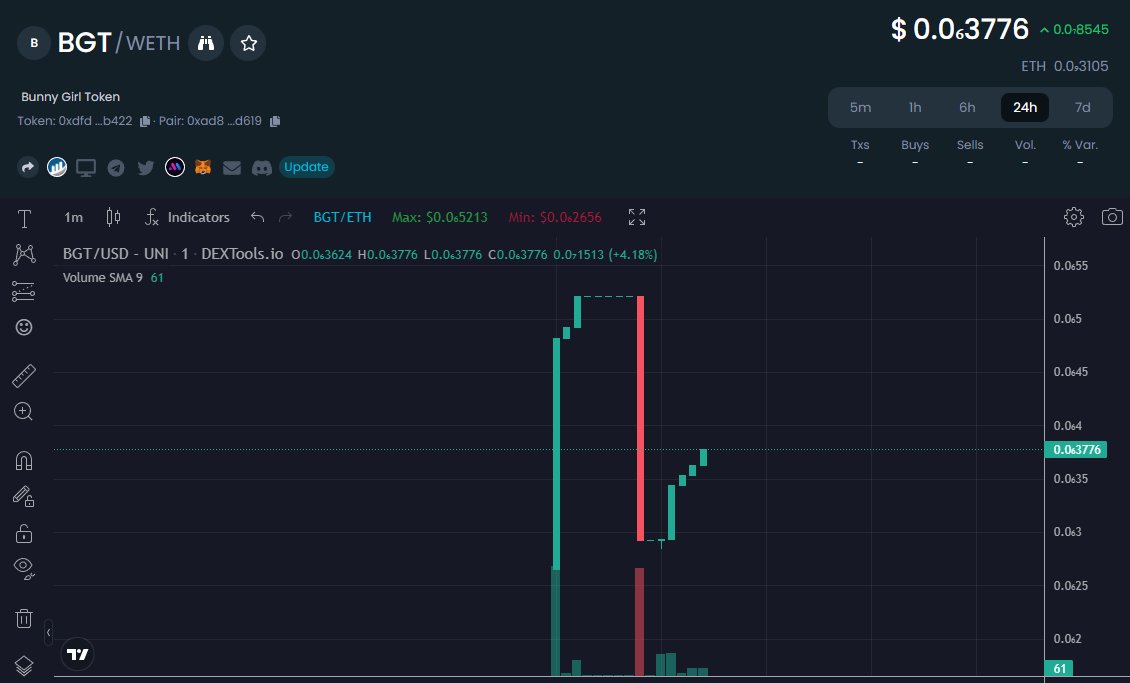This screenshot has height=683, width=1130.
Task: Toggle lock all drawing tools
Action: click(x=24, y=533)
